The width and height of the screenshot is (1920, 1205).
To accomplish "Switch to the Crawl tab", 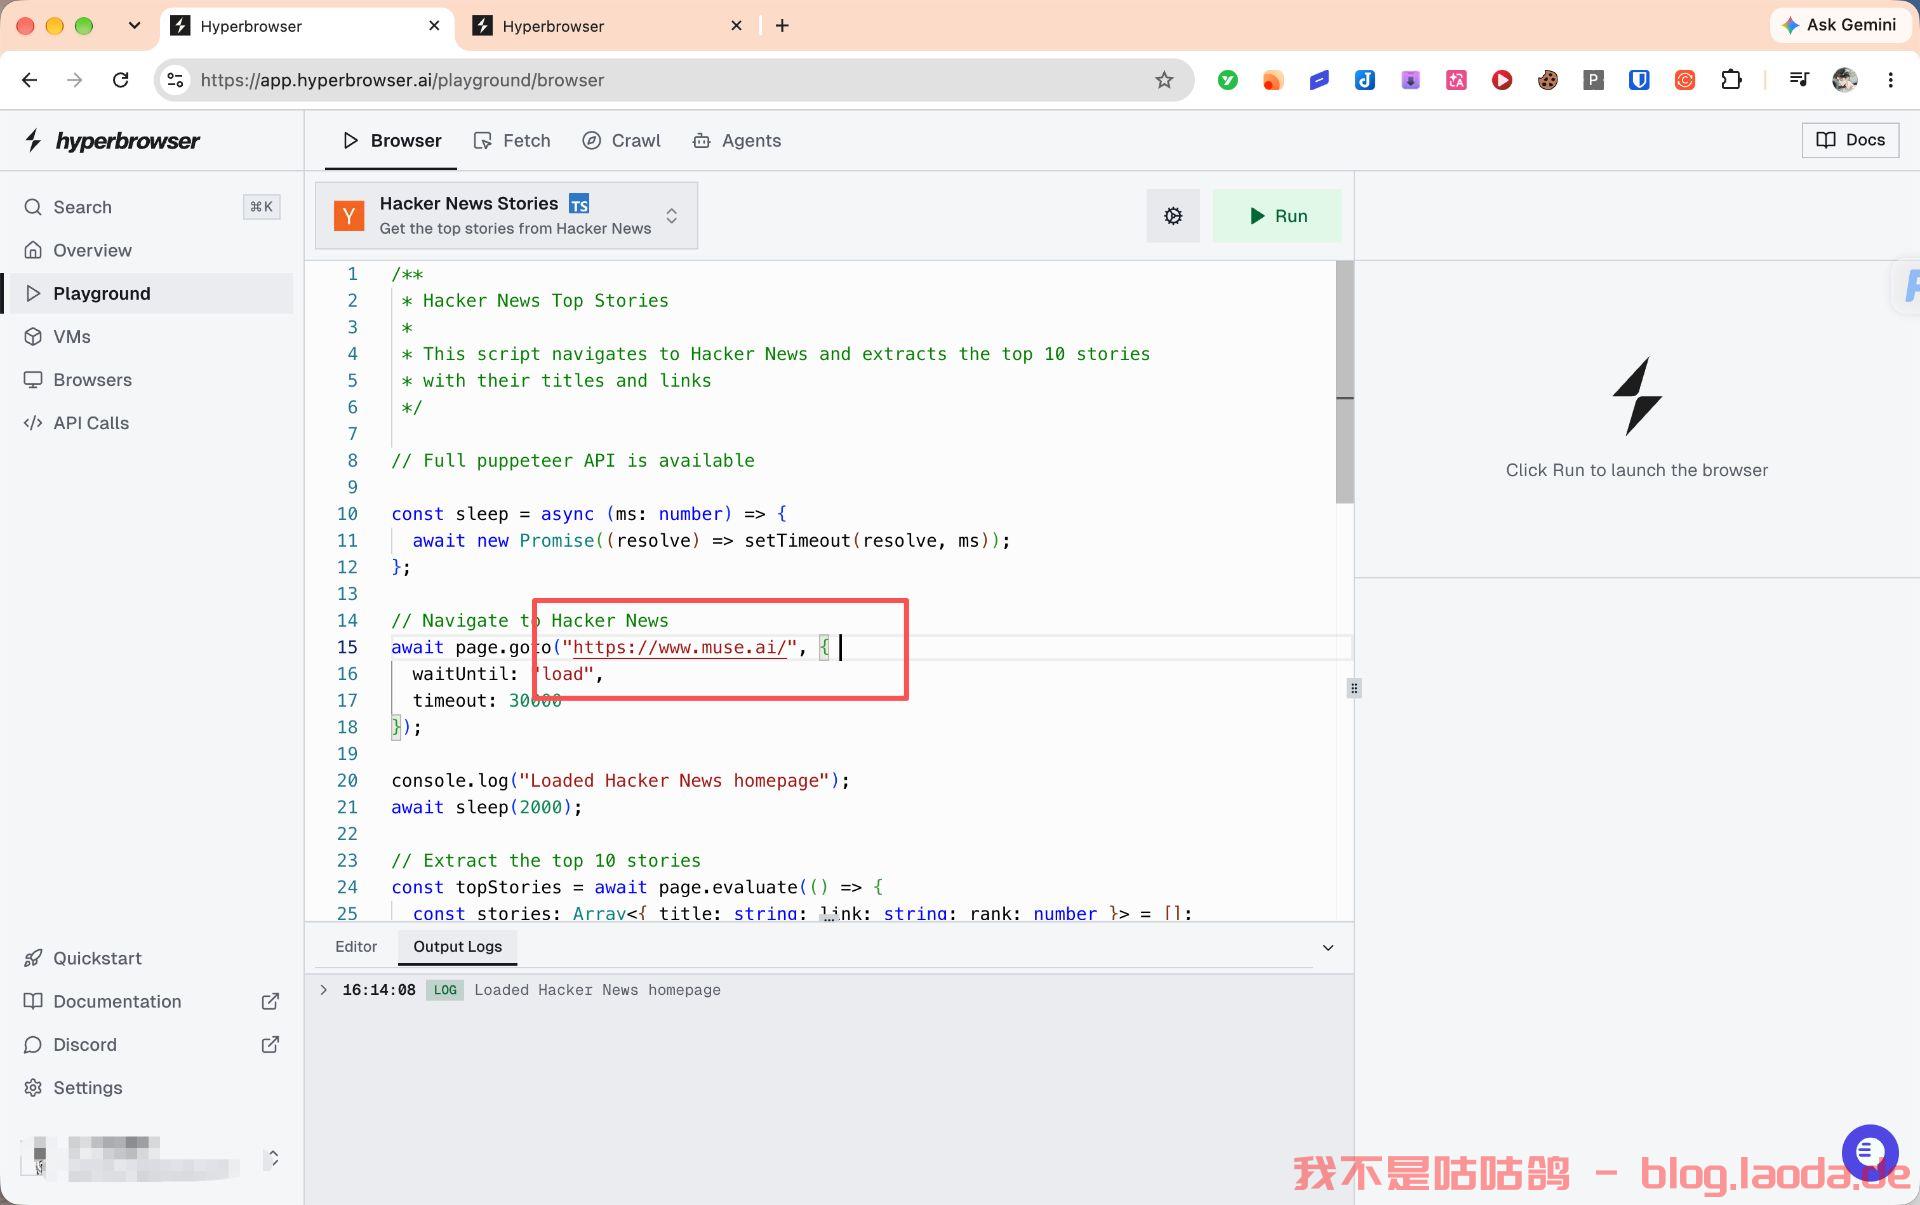I will [x=621, y=141].
